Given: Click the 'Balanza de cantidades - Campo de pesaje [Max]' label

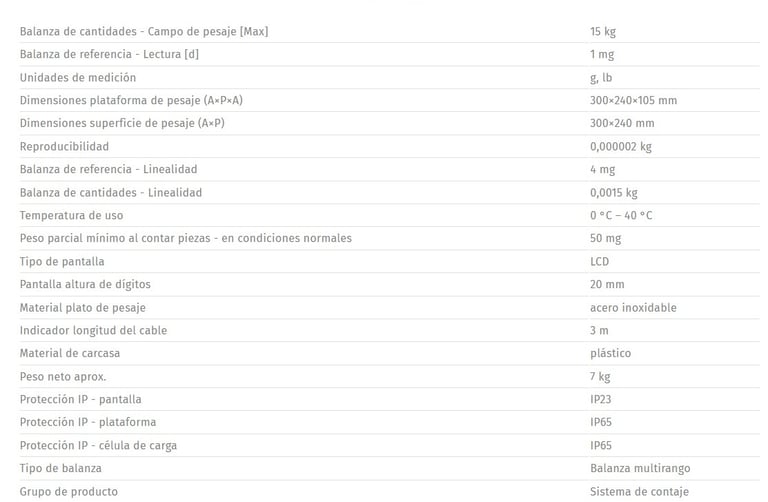Looking at the screenshot, I should pyautogui.click(x=144, y=31).
